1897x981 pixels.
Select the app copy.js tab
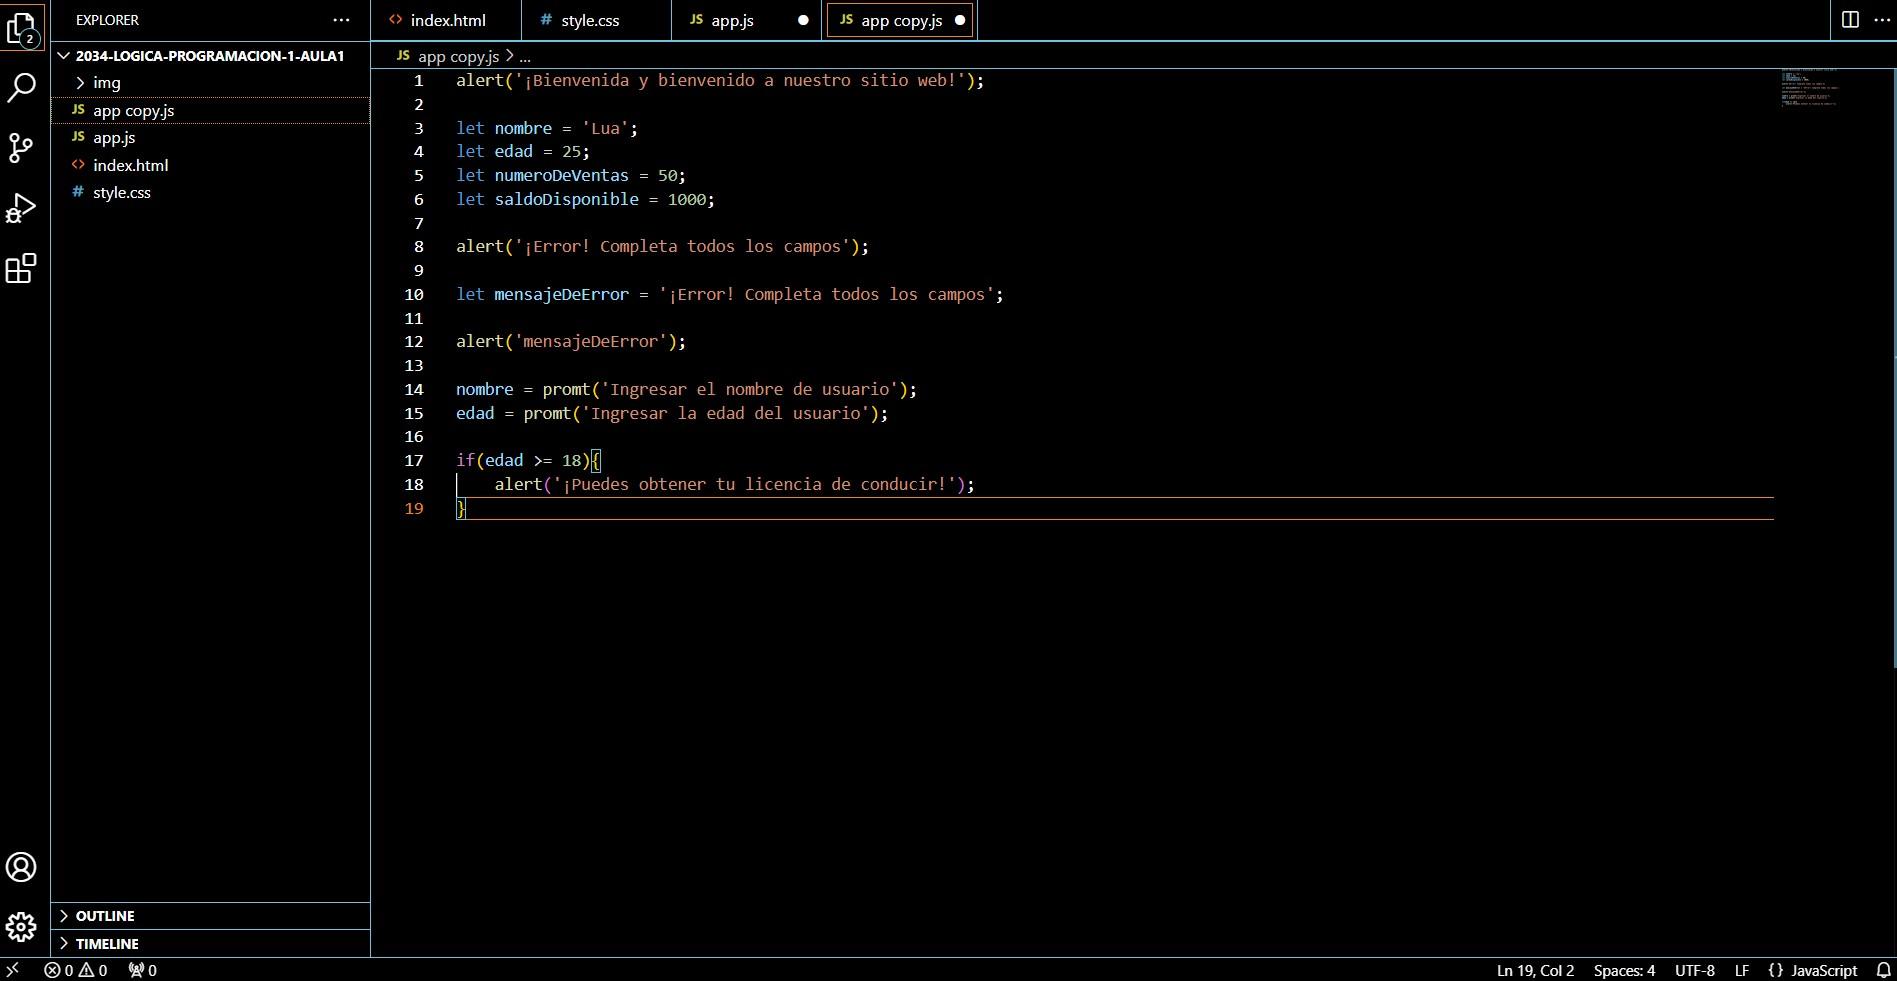point(900,20)
